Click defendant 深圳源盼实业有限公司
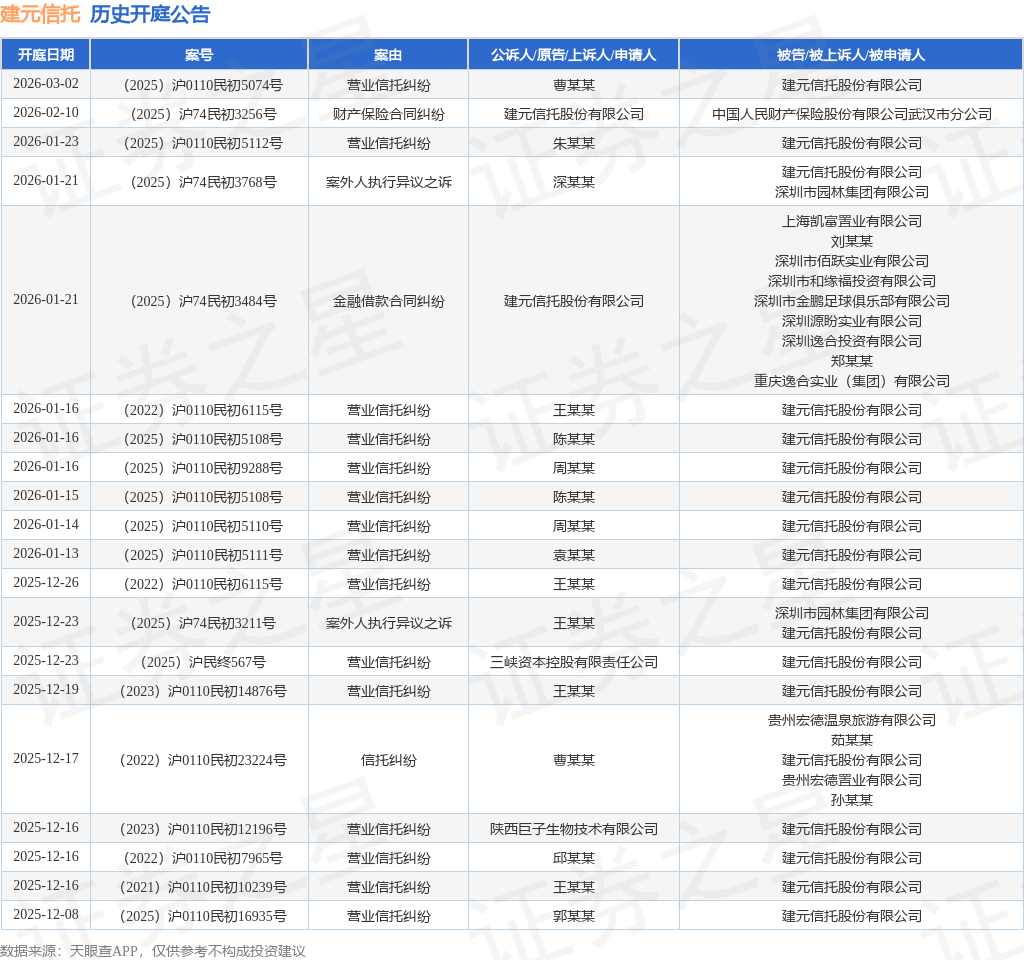Image resolution: width=1024 pixels, height=960 pixels. coord(852,321)
